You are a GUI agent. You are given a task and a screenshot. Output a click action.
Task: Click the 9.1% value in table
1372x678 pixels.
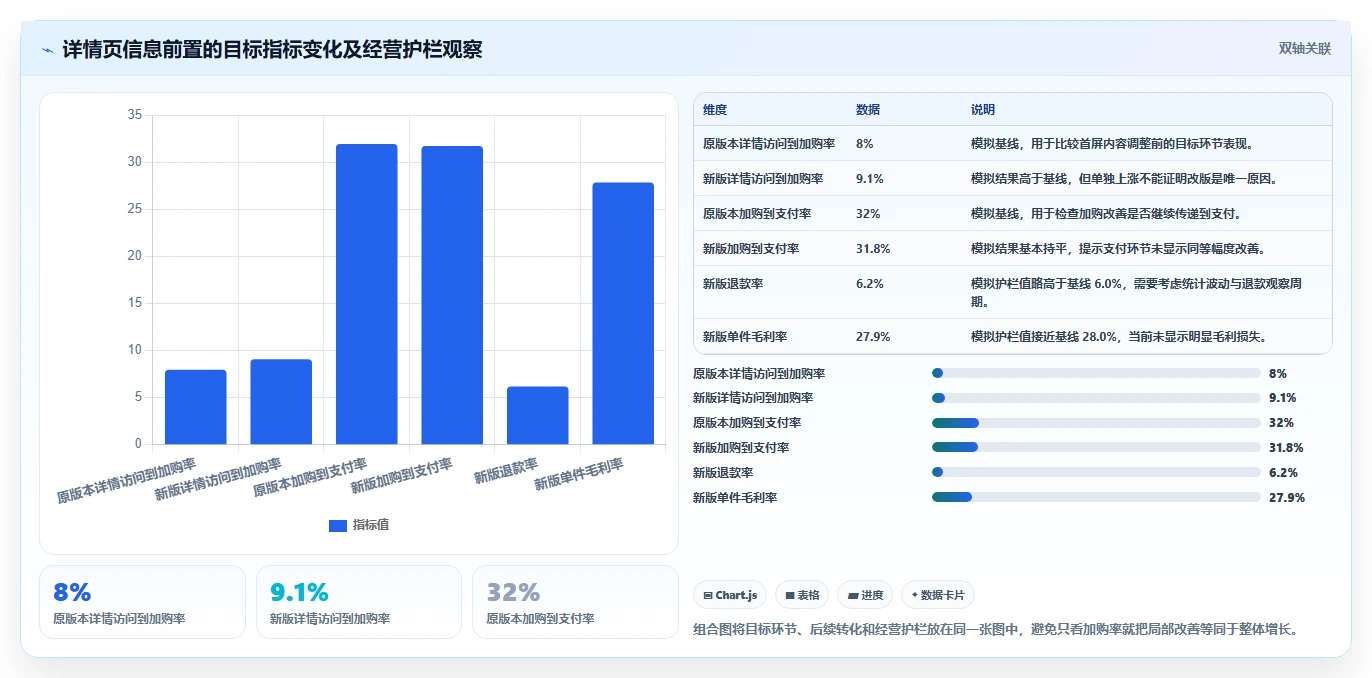point(870,178)
